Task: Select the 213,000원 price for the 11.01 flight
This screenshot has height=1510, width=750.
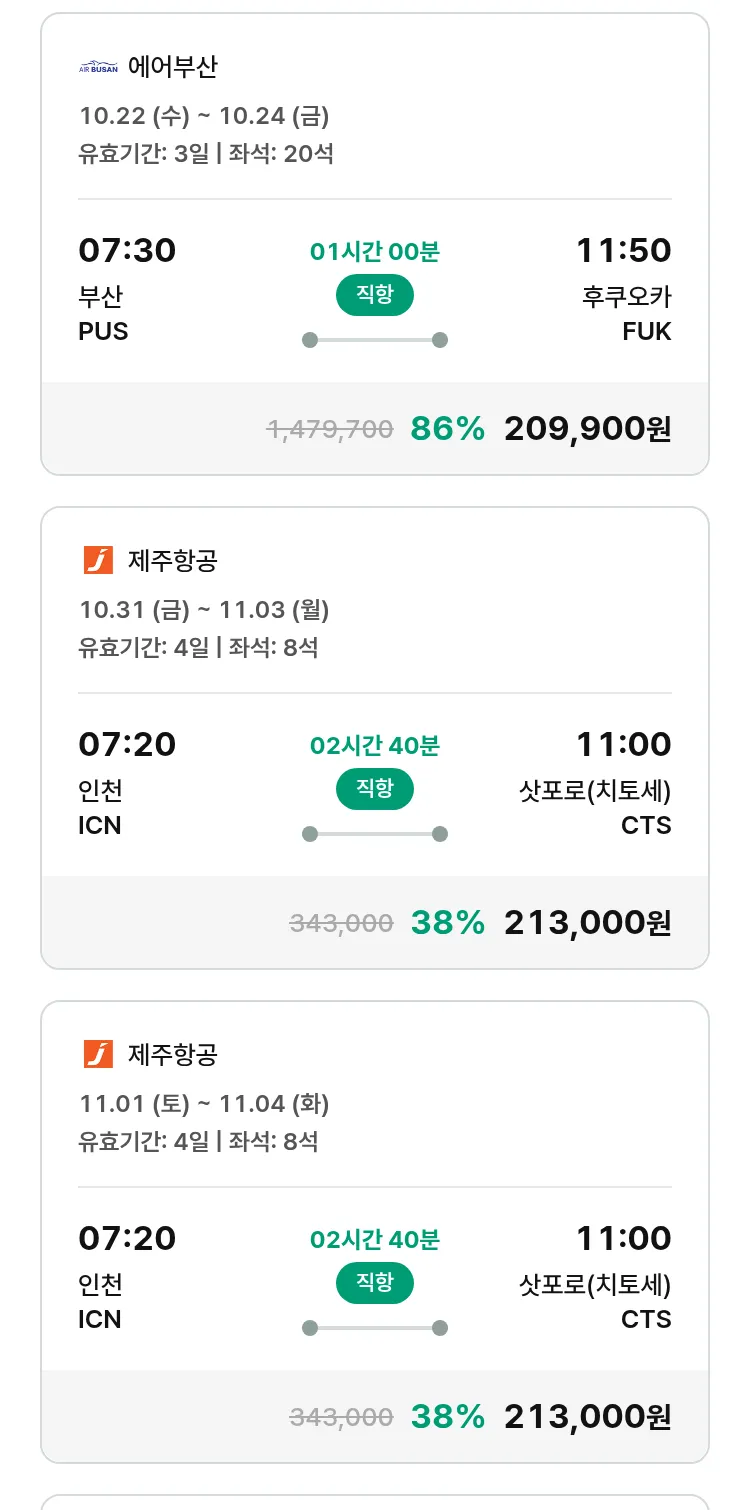Action: pos(587,1417)
